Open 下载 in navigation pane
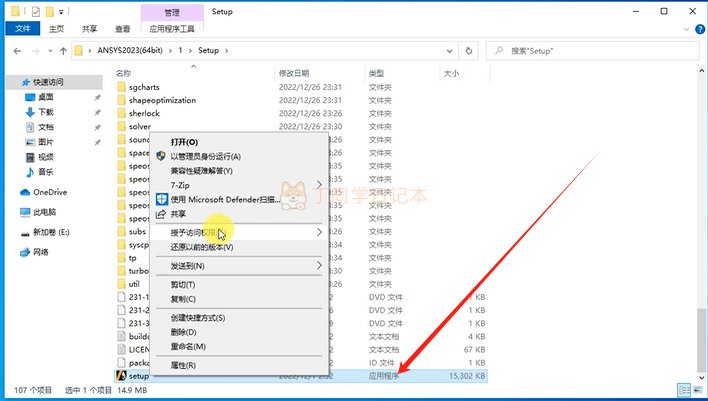Image resolution: width=708 pixels, height=401 pixels. point(46,112)
